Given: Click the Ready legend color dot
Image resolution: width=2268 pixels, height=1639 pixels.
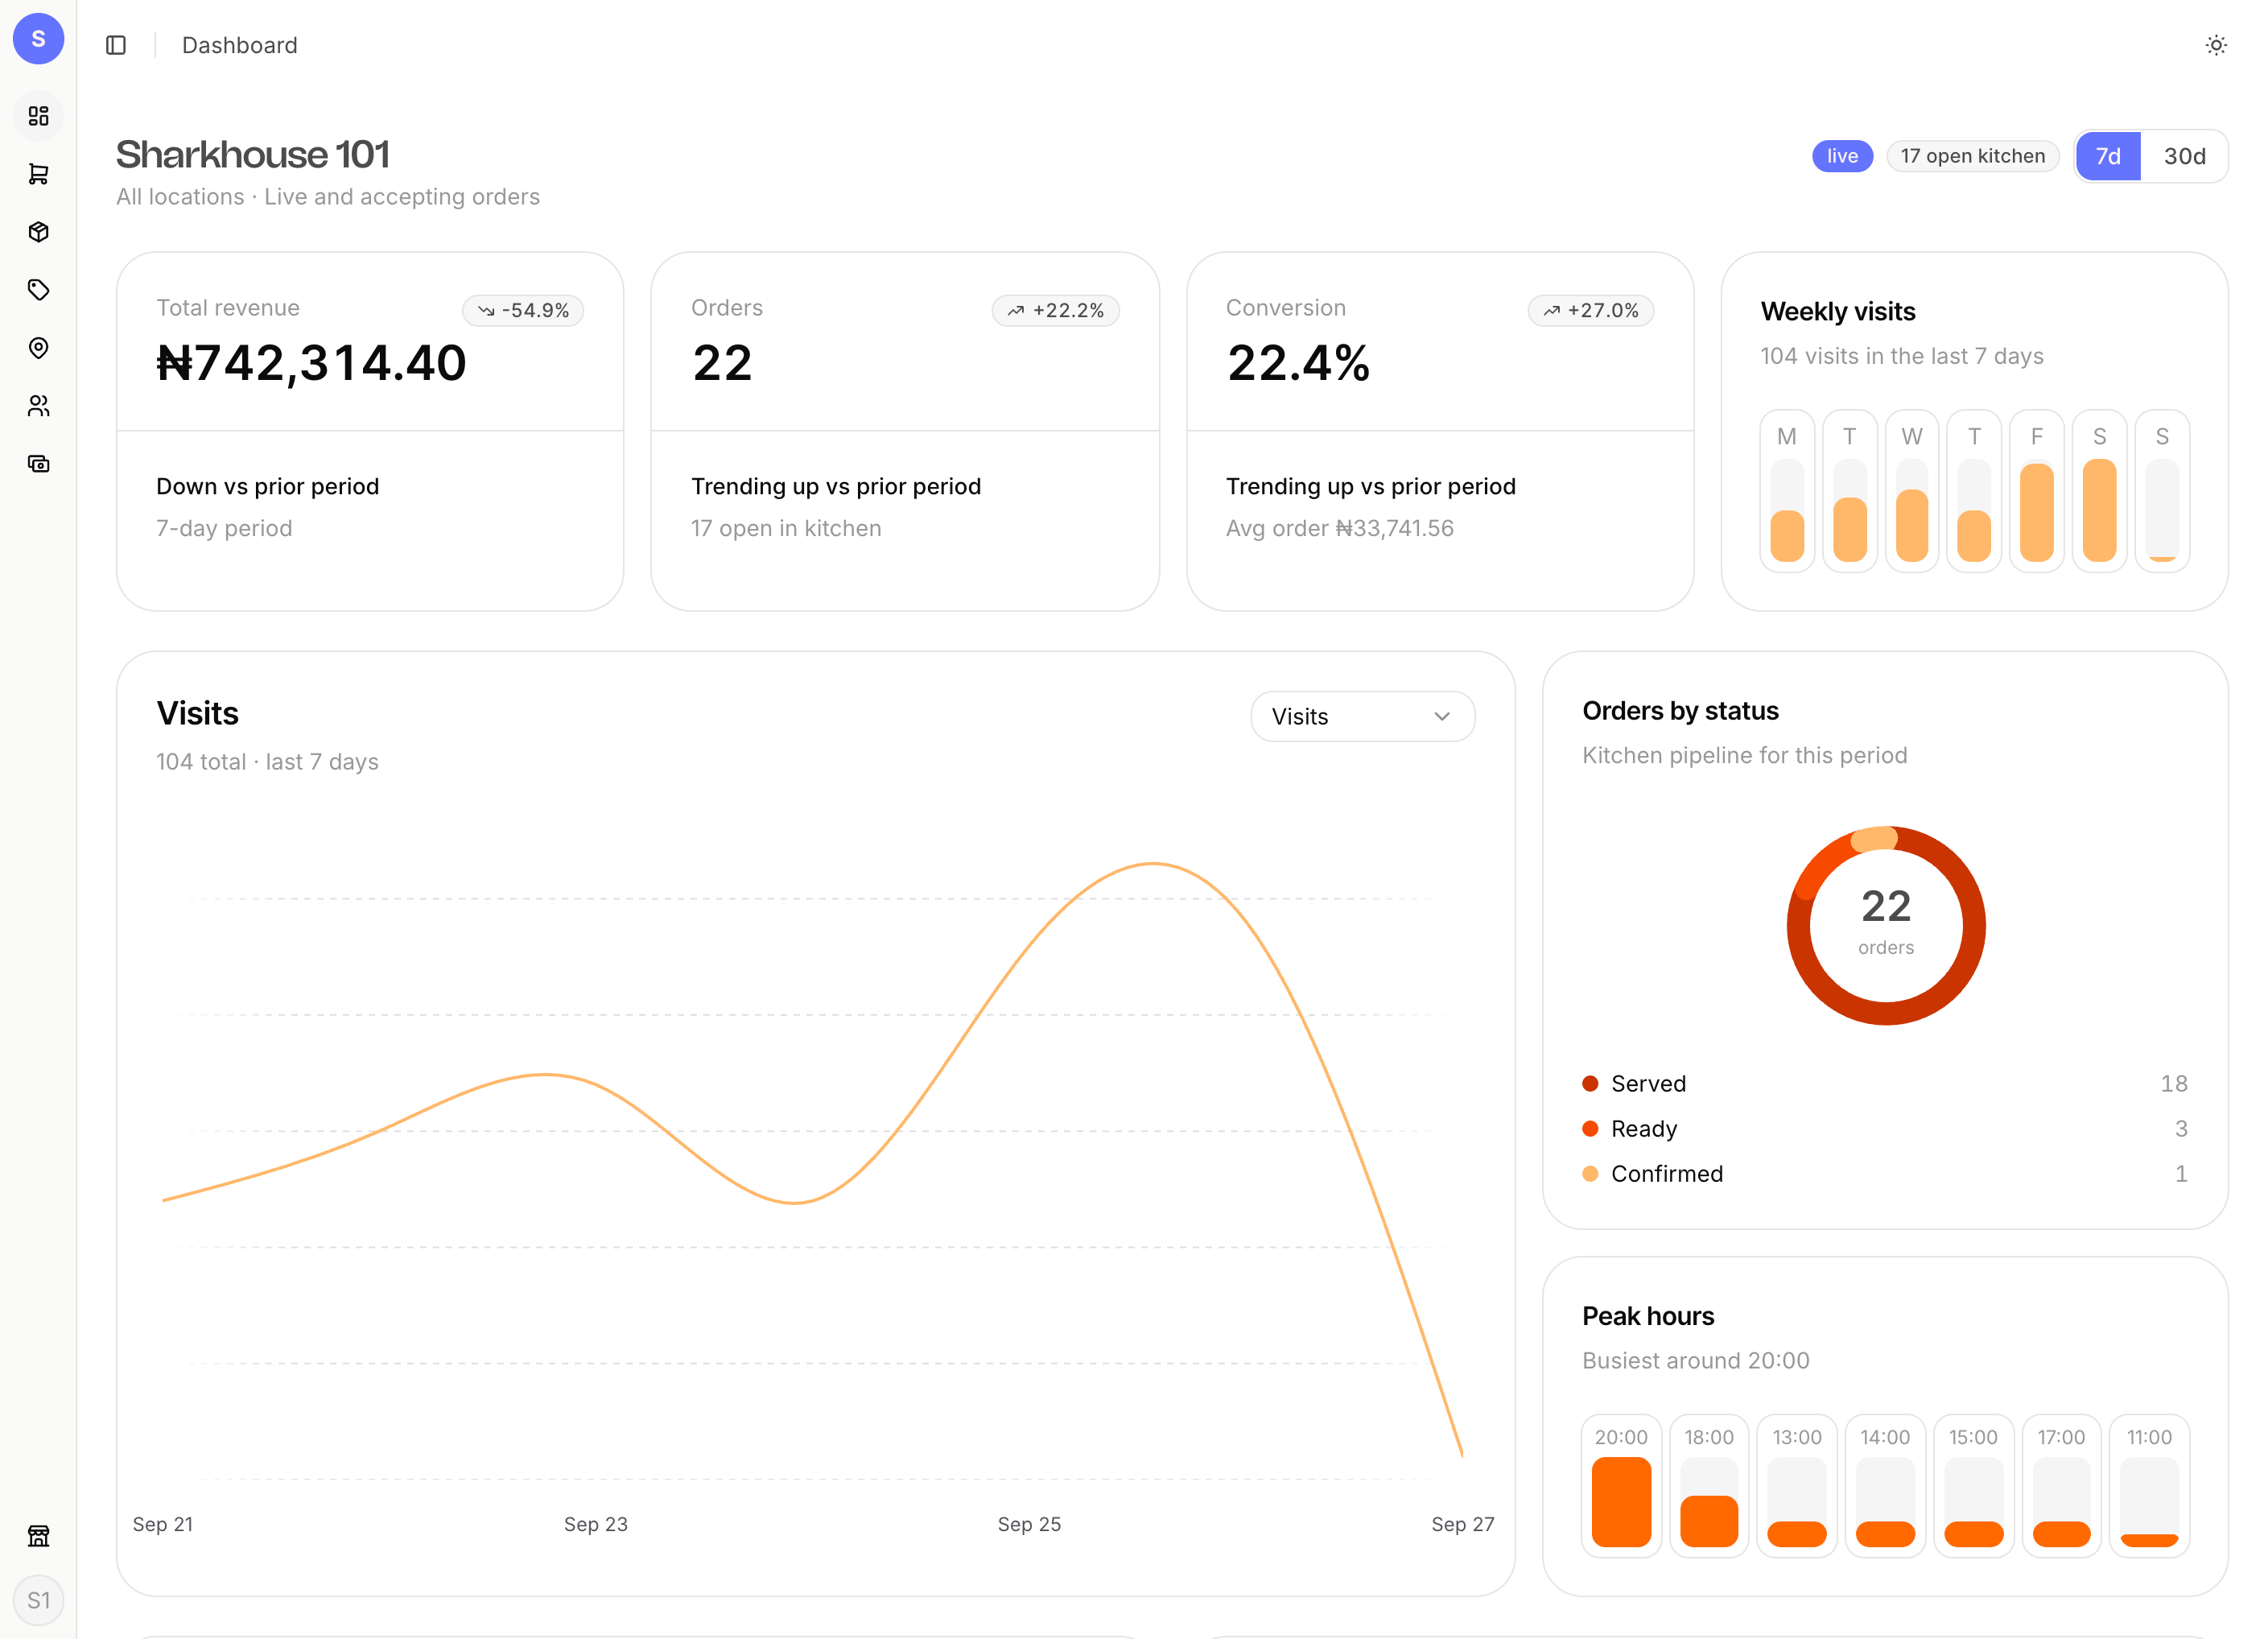Looking at the screenshot, I should pos(1590,1128).
